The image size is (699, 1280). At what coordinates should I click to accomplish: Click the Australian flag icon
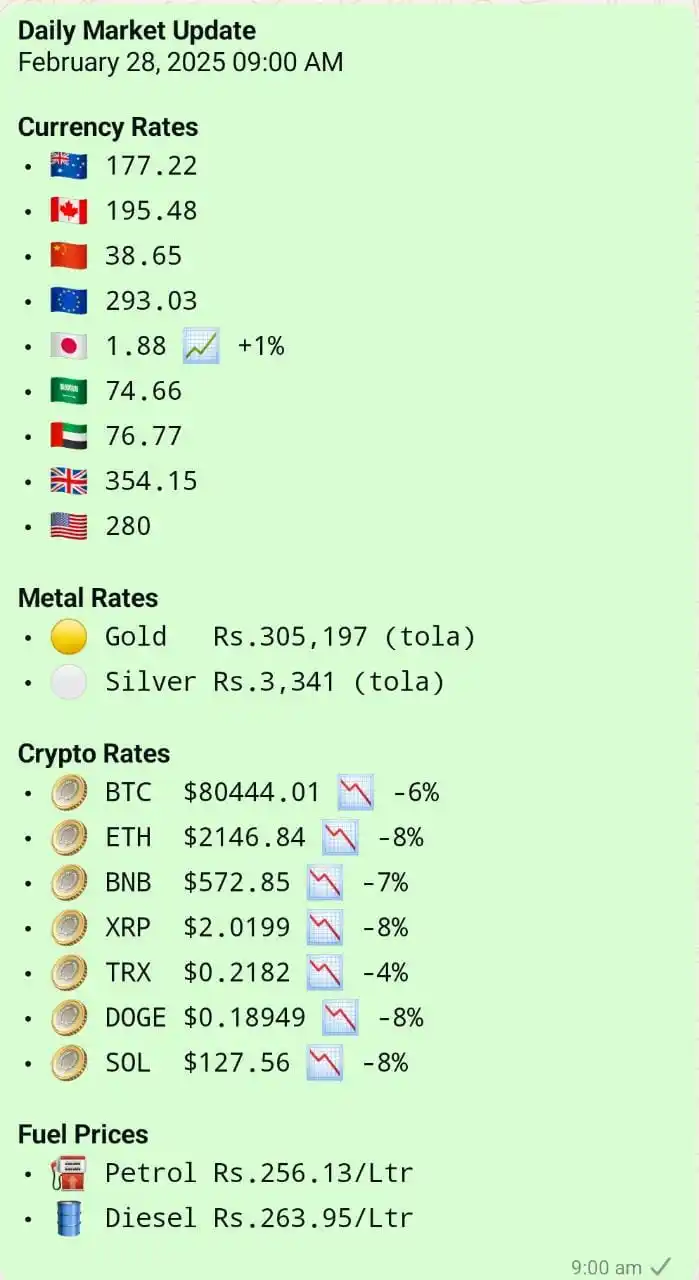coord(69,166)
